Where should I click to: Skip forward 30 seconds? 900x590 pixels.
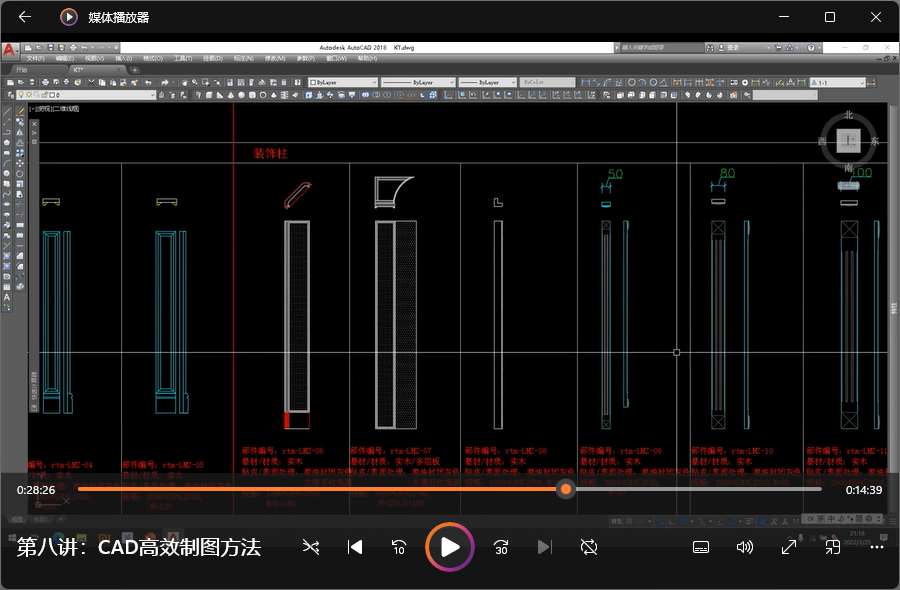(501, 547)
